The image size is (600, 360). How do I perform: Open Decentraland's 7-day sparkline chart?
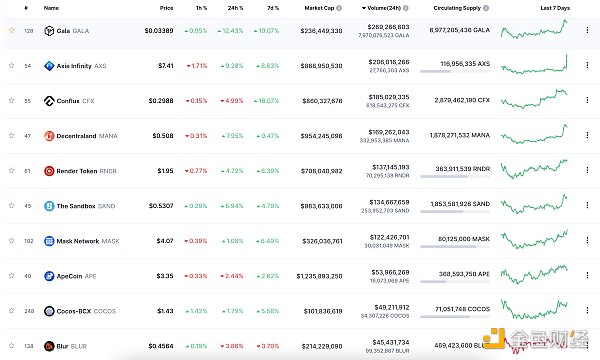coord(534,134)
